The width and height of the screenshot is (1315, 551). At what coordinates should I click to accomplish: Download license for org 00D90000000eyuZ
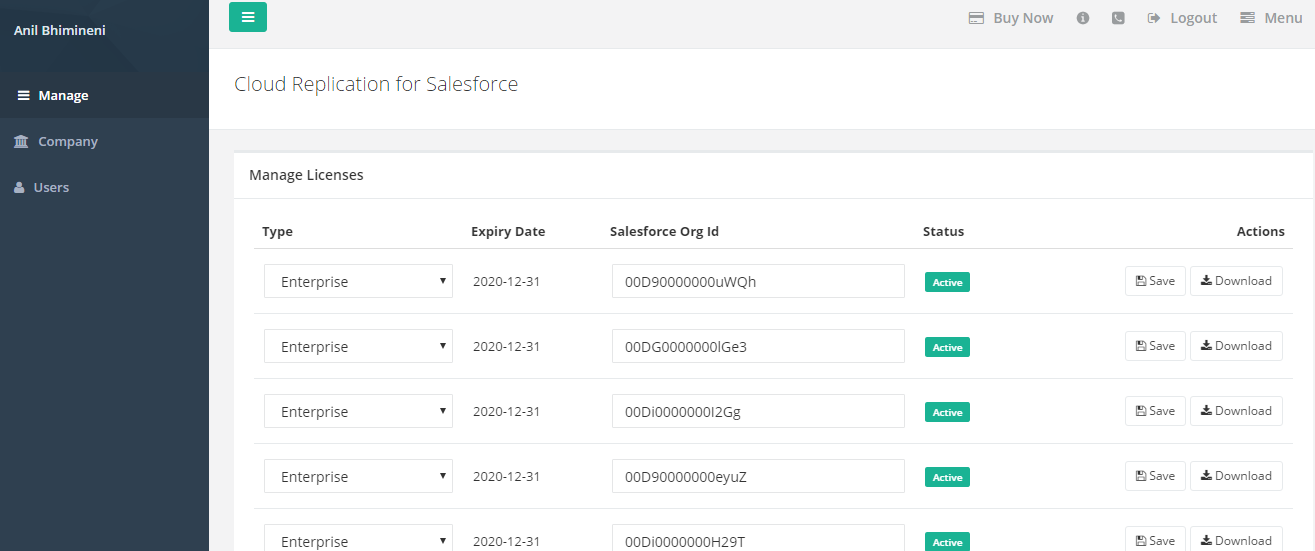coord(1236,476)
